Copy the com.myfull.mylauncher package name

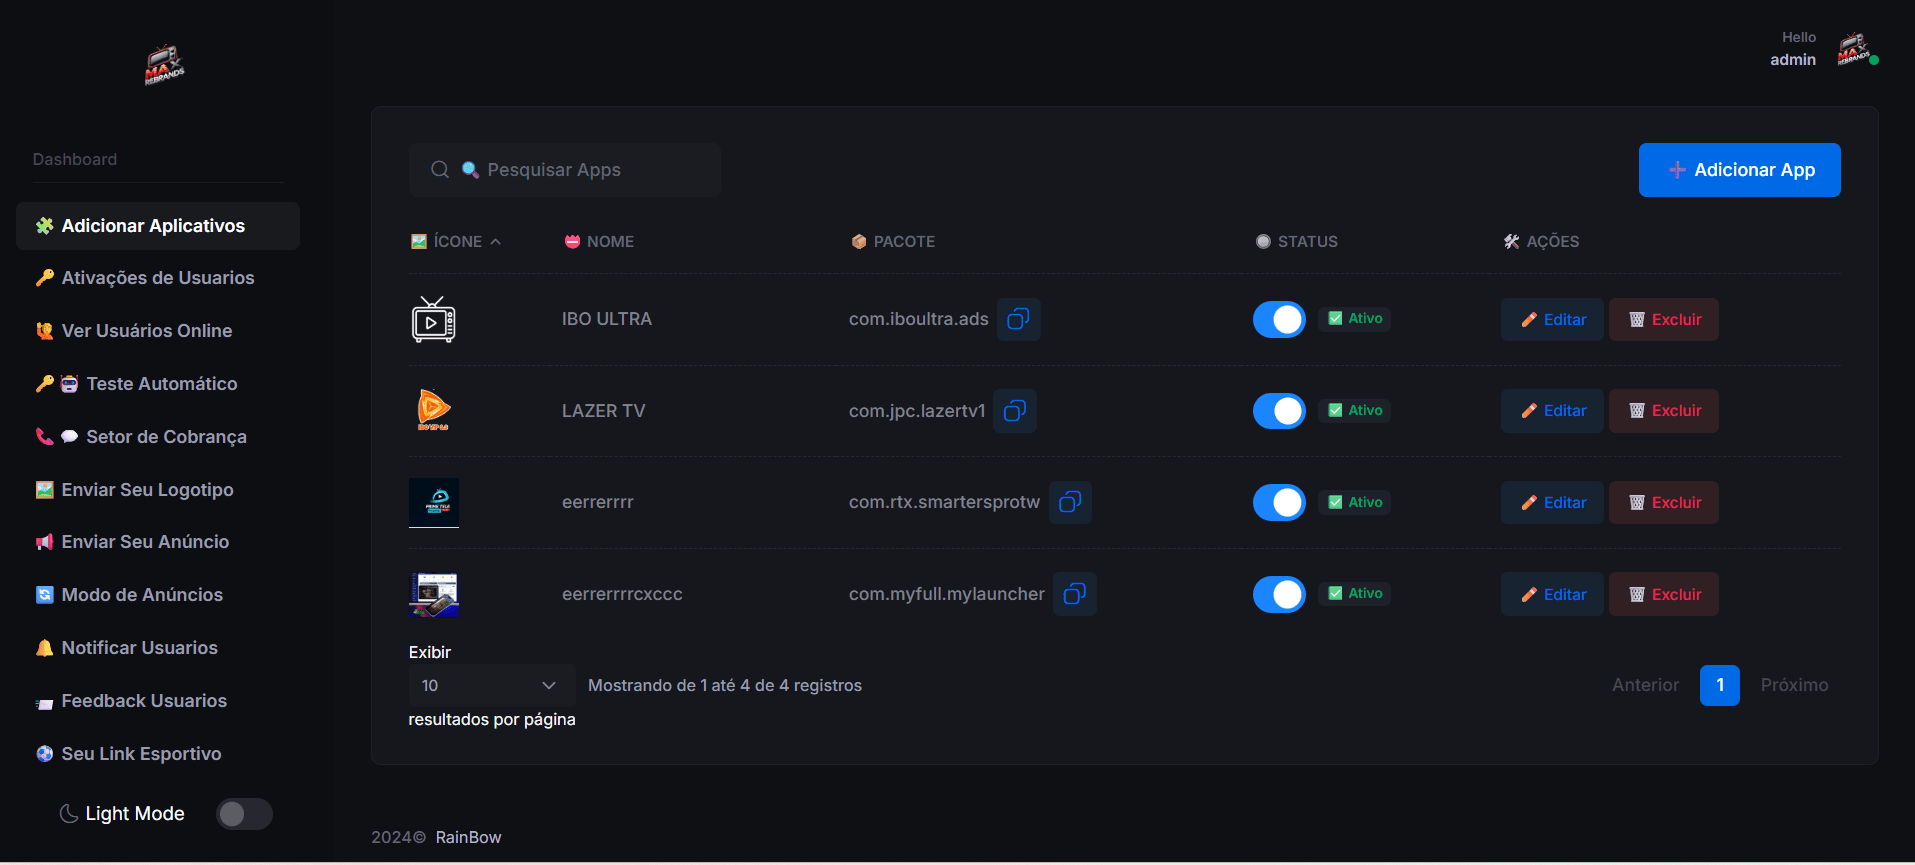(1074, 594)
